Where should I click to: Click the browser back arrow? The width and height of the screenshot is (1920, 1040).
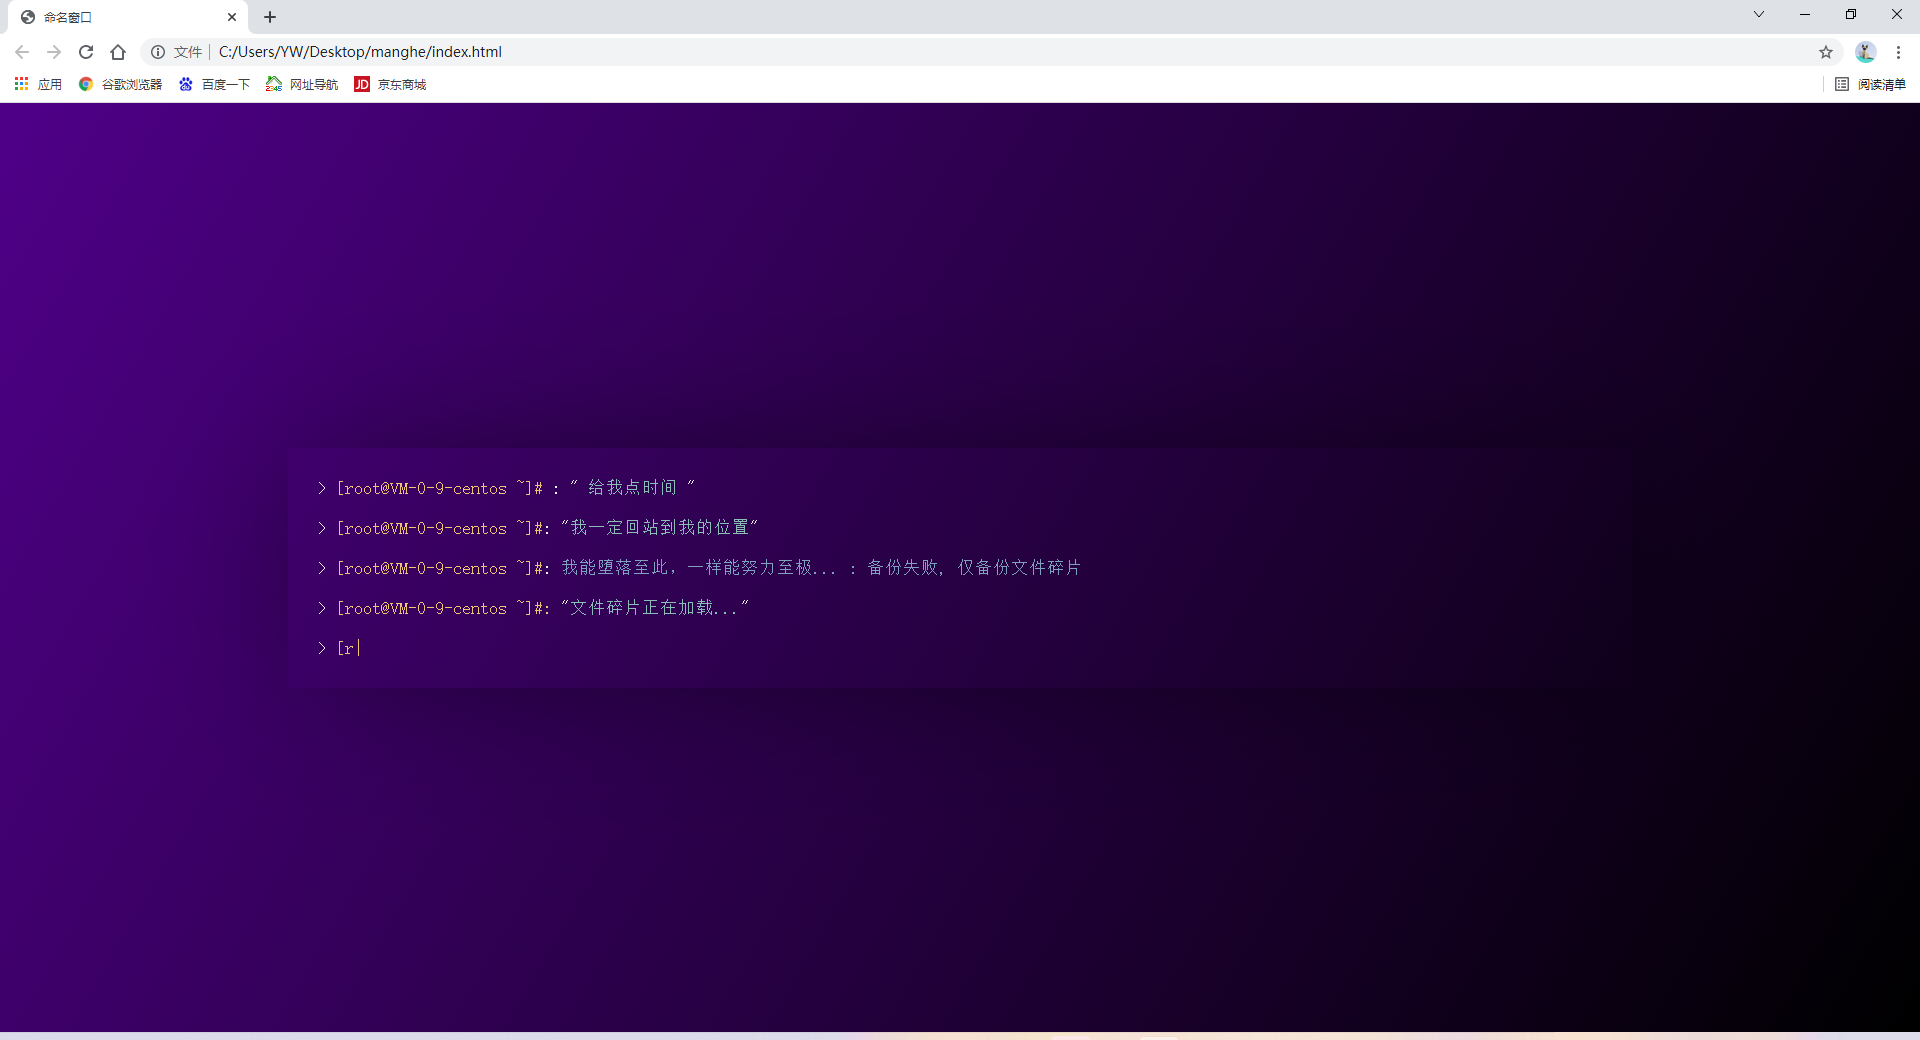click(22, 52)
